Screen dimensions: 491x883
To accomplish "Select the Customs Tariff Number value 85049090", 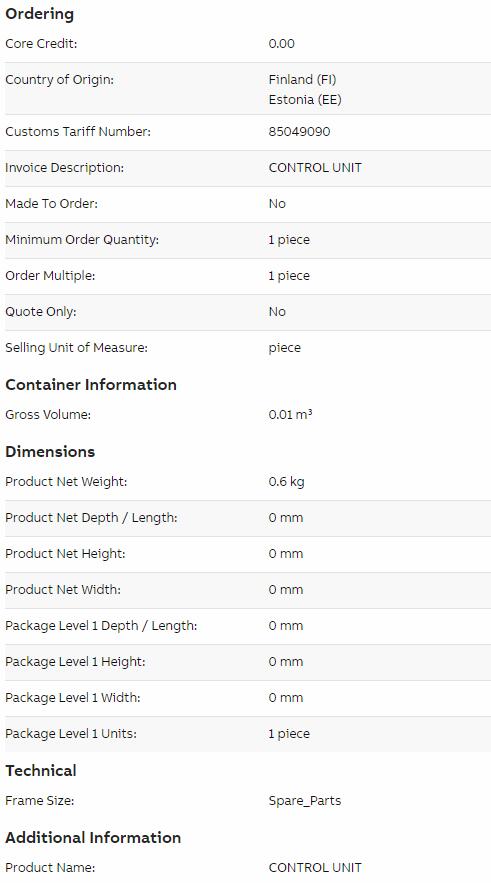I will coord(299,132).
